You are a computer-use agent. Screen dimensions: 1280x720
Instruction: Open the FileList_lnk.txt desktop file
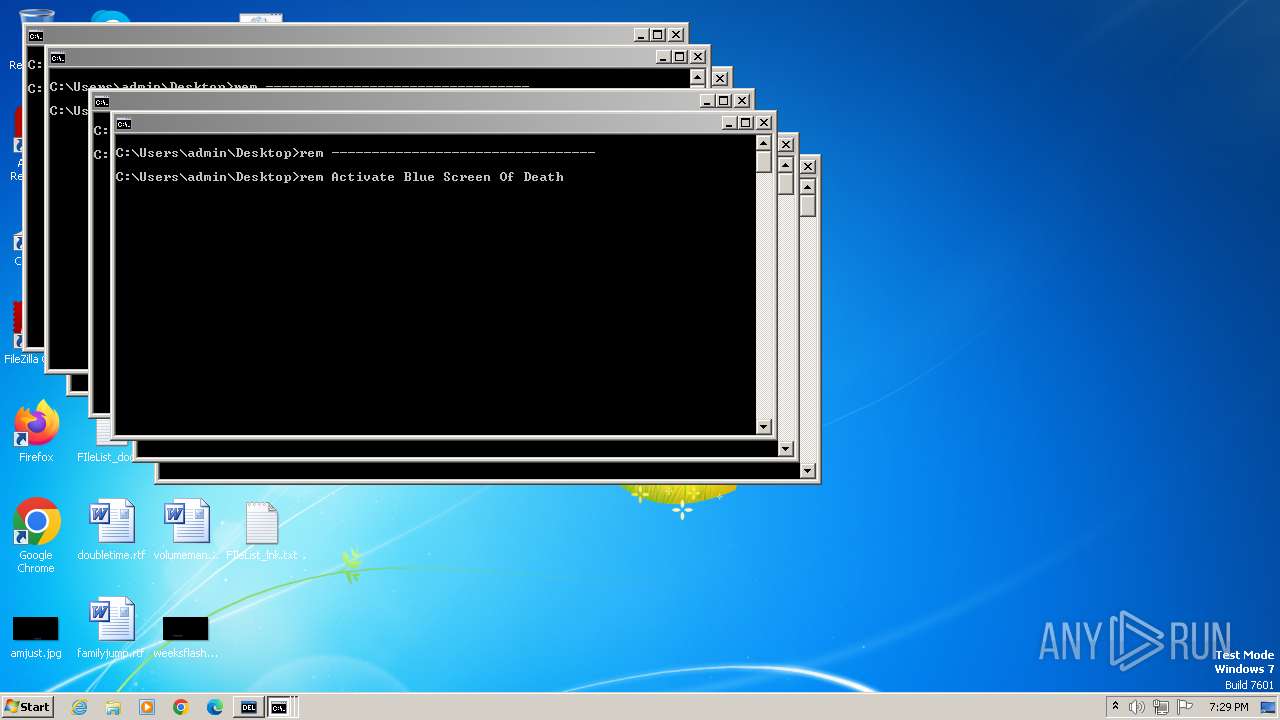pos(261,530)
